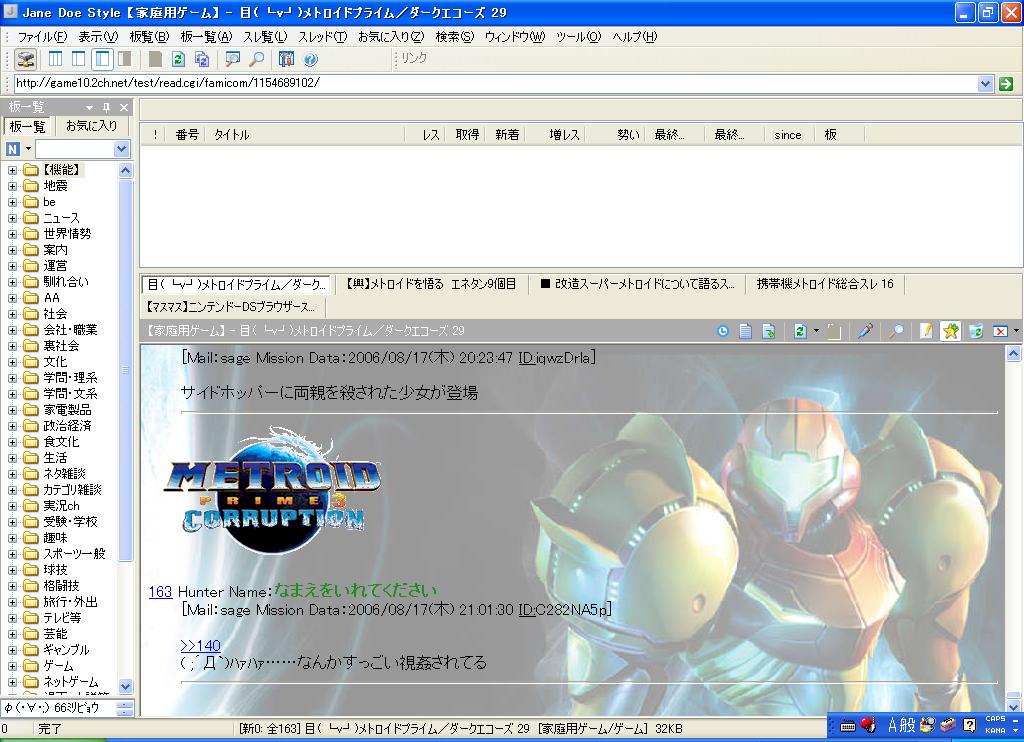Open the thread refresh dropdown arrow

816,331
